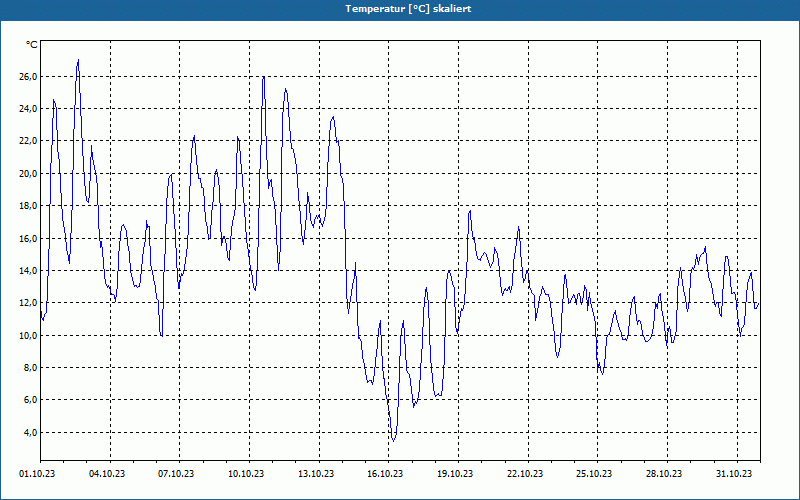Click the date label 31.10.23
This screenshot has height=500, width=800.
[734, 474]
